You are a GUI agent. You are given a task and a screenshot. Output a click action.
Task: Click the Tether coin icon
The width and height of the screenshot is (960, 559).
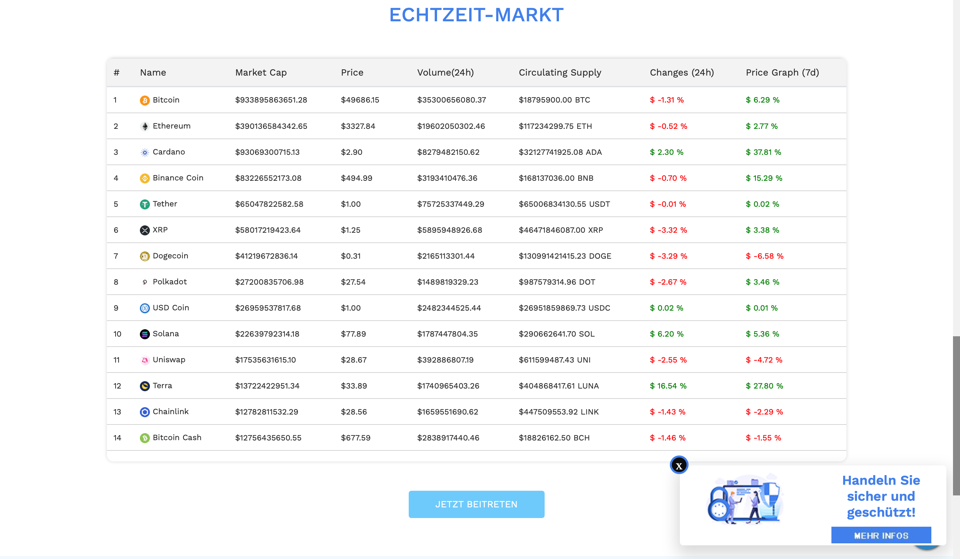coord(144,204)
